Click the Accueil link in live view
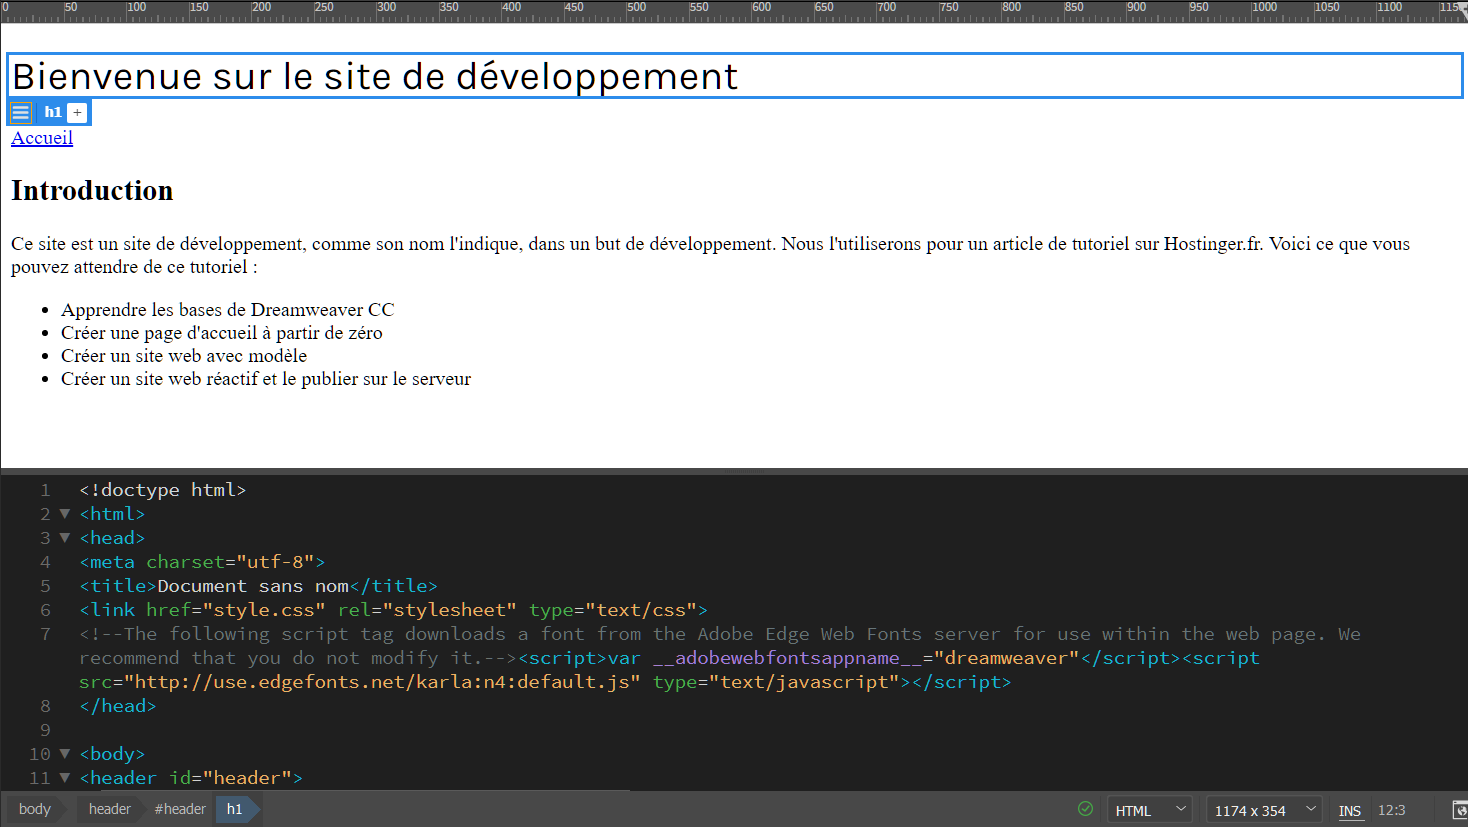 point(42,138)
